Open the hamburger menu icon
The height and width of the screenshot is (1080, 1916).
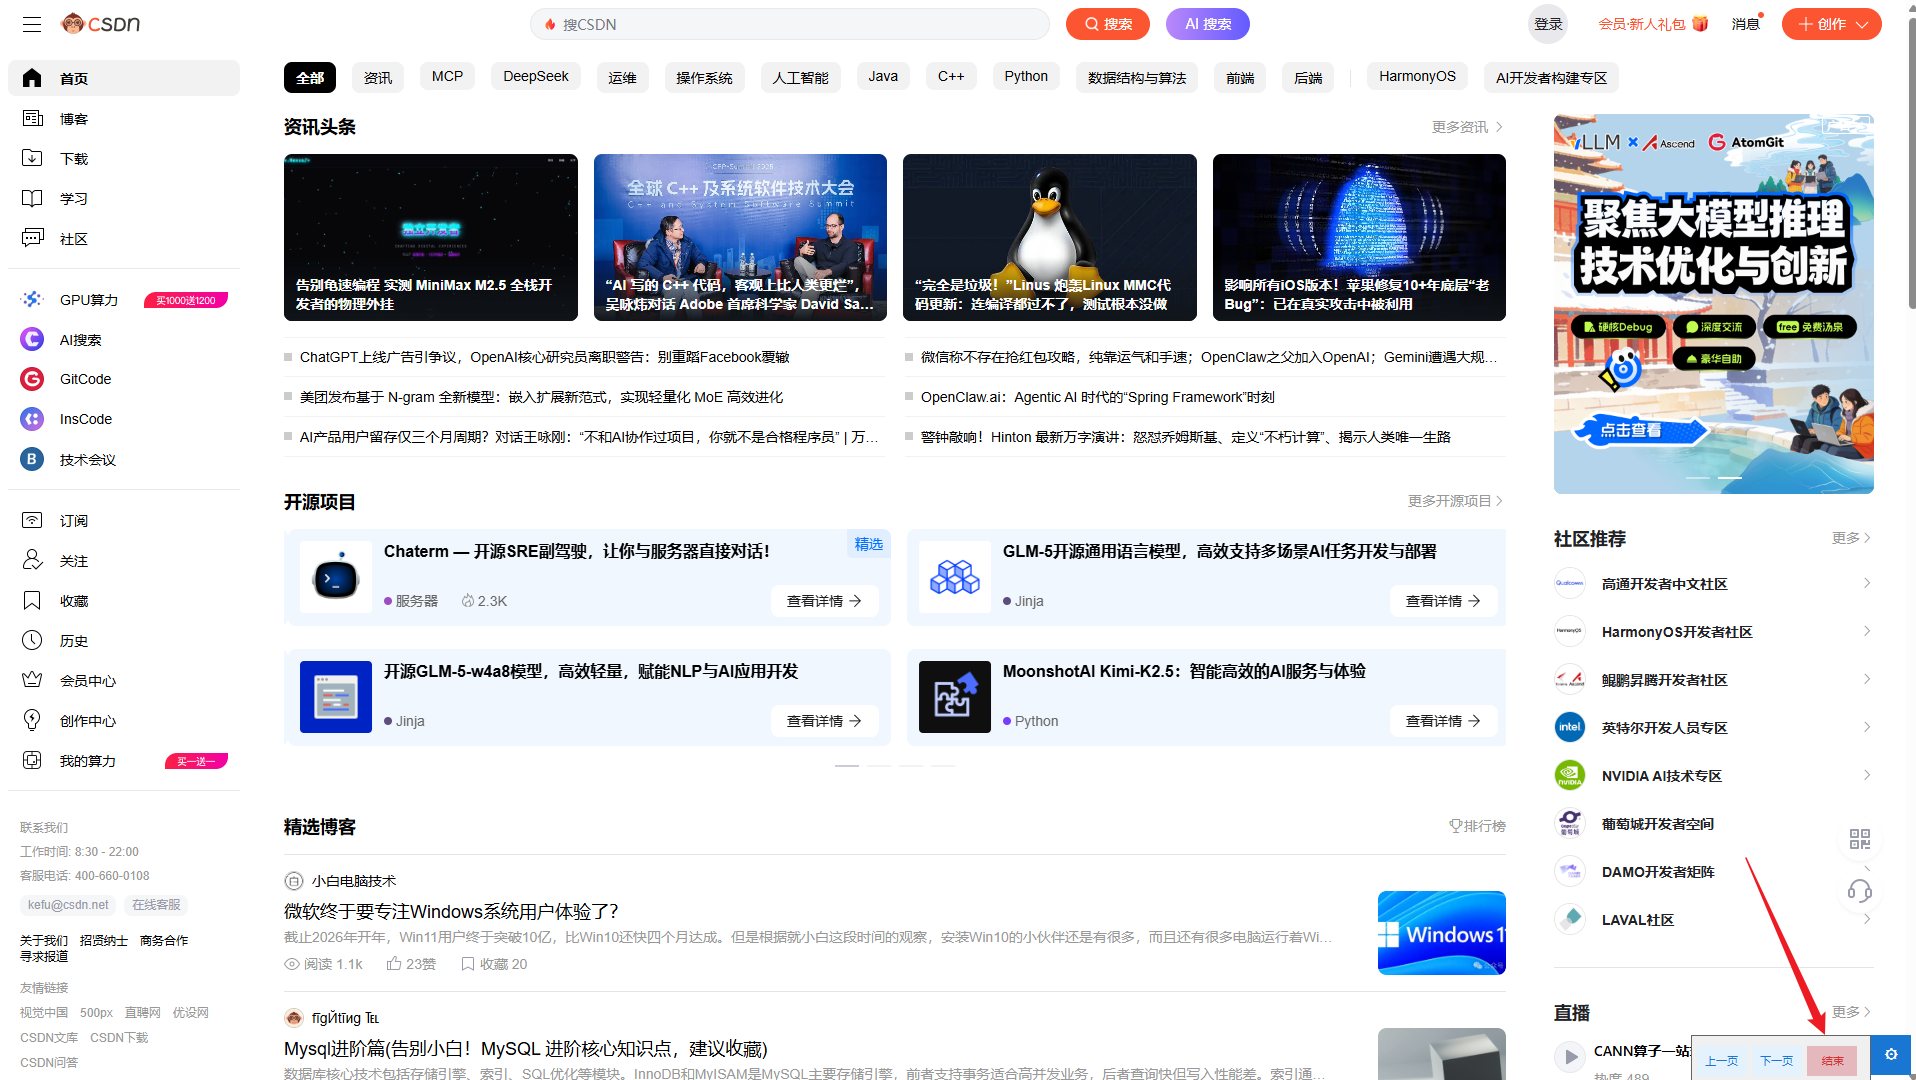point(32,24)
